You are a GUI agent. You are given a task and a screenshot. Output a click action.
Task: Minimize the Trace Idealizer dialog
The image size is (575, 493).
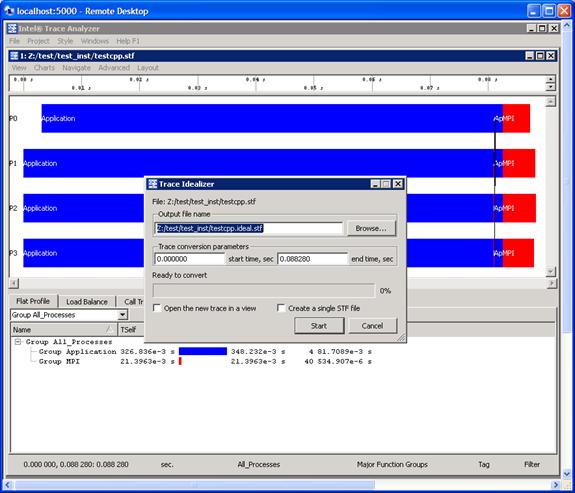(374, 184)
